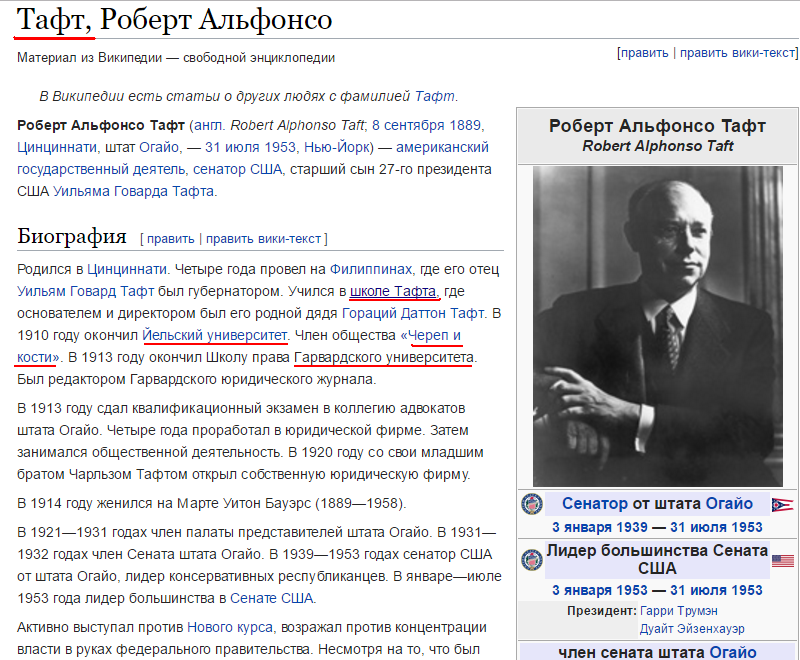Viewport: 800px width, 660px height.
Task: Click 'Лидер большинства Сената США' infobox heading
Action: point(657,560)
